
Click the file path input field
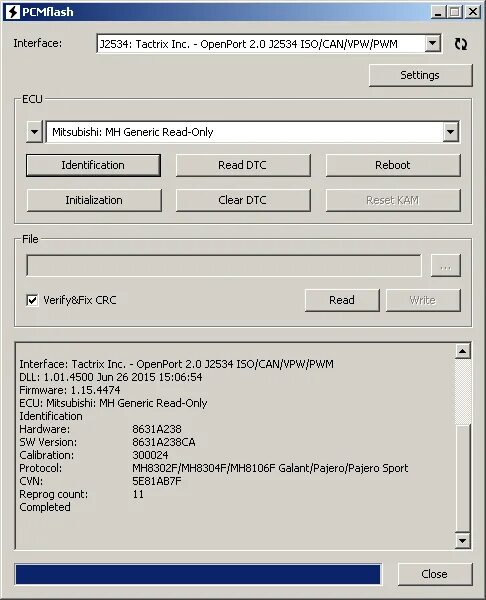tap(224, 266)
